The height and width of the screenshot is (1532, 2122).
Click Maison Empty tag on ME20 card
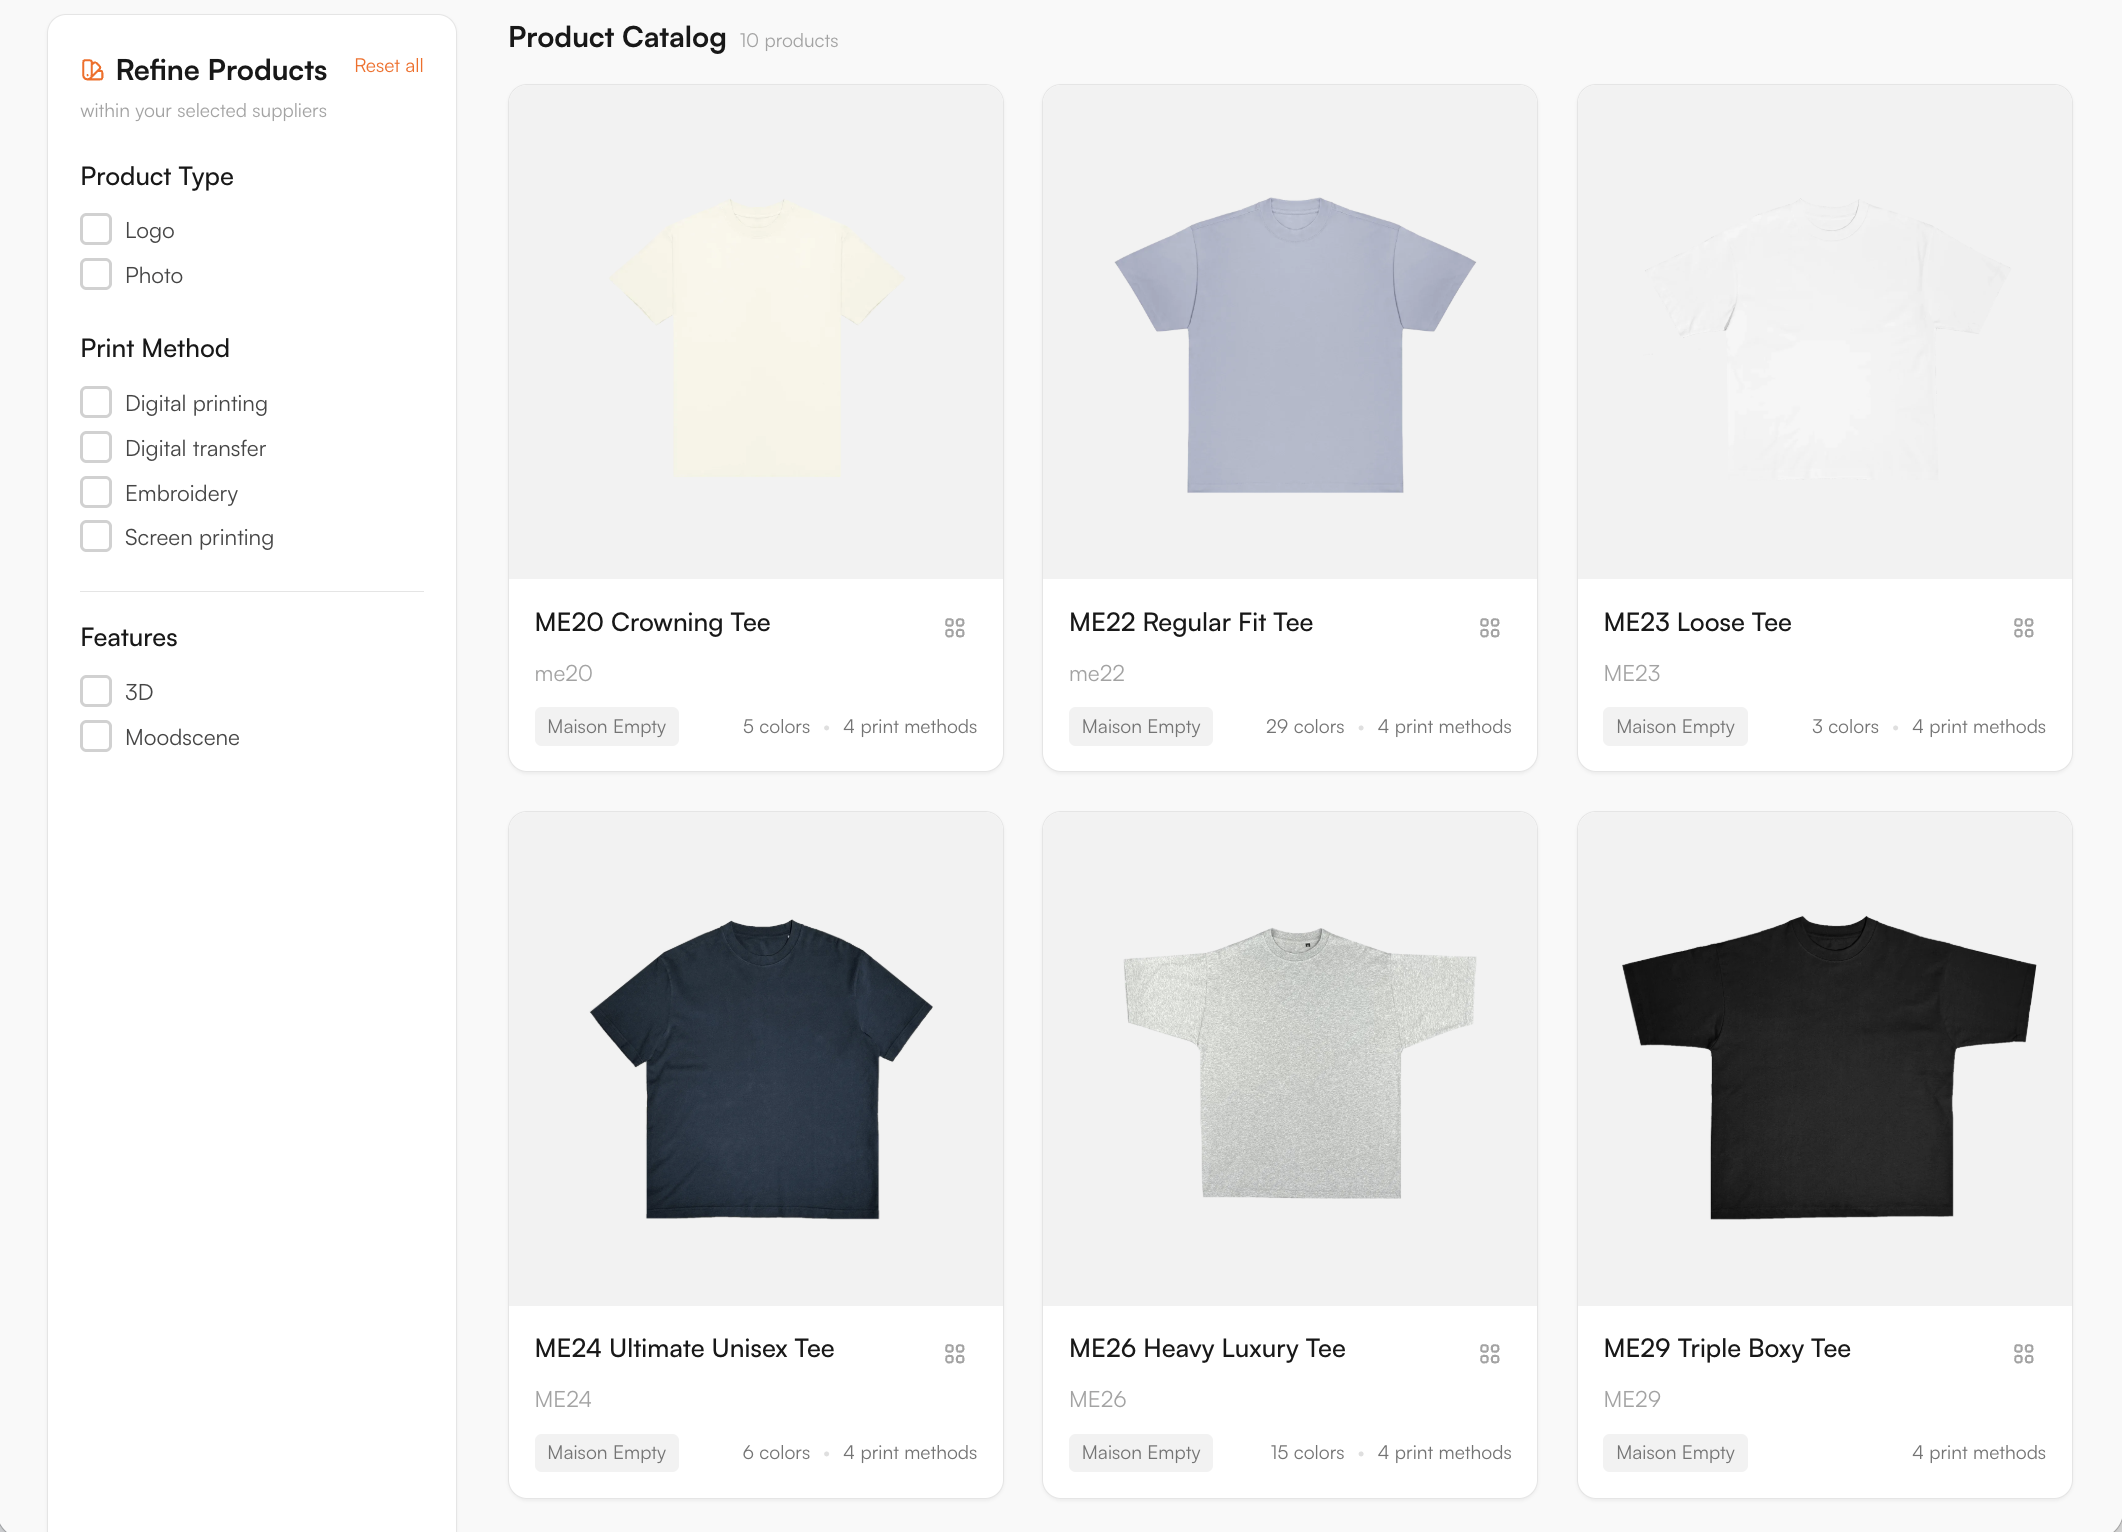[607, 727]
